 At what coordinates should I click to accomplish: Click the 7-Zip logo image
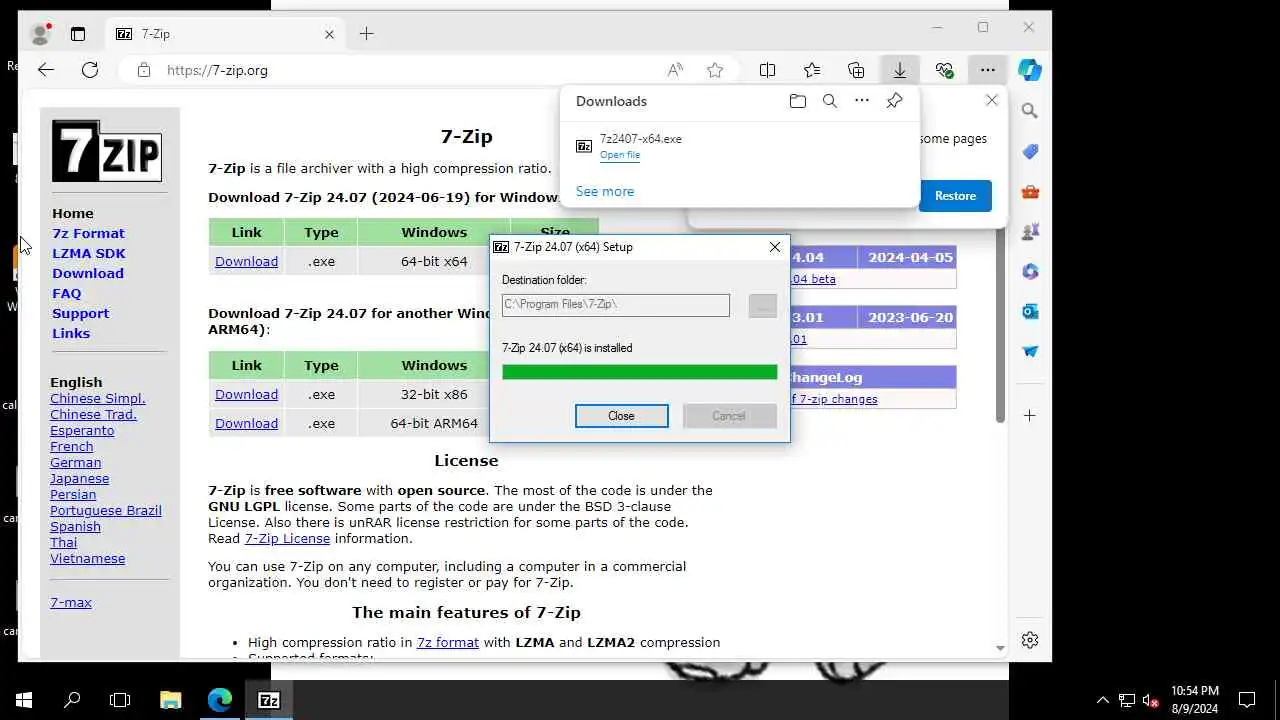coord(107,151)
